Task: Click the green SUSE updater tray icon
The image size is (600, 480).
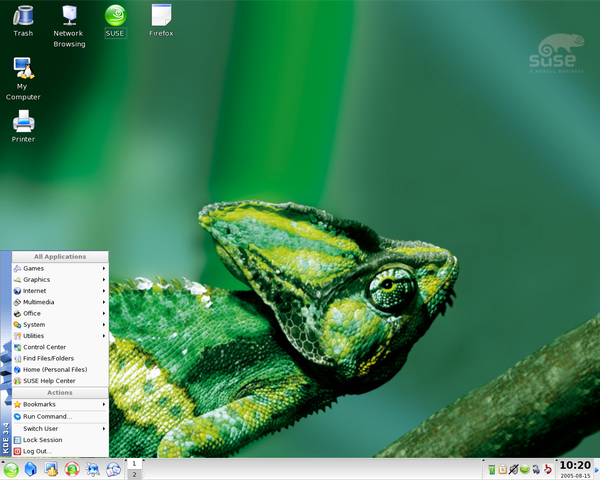Action: click(525, 469)
